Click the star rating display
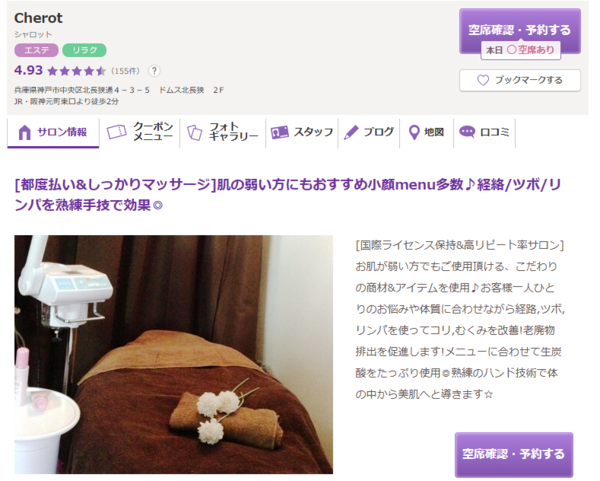Image resolution: width=600 pixels, height=481 pixels. 77,71
